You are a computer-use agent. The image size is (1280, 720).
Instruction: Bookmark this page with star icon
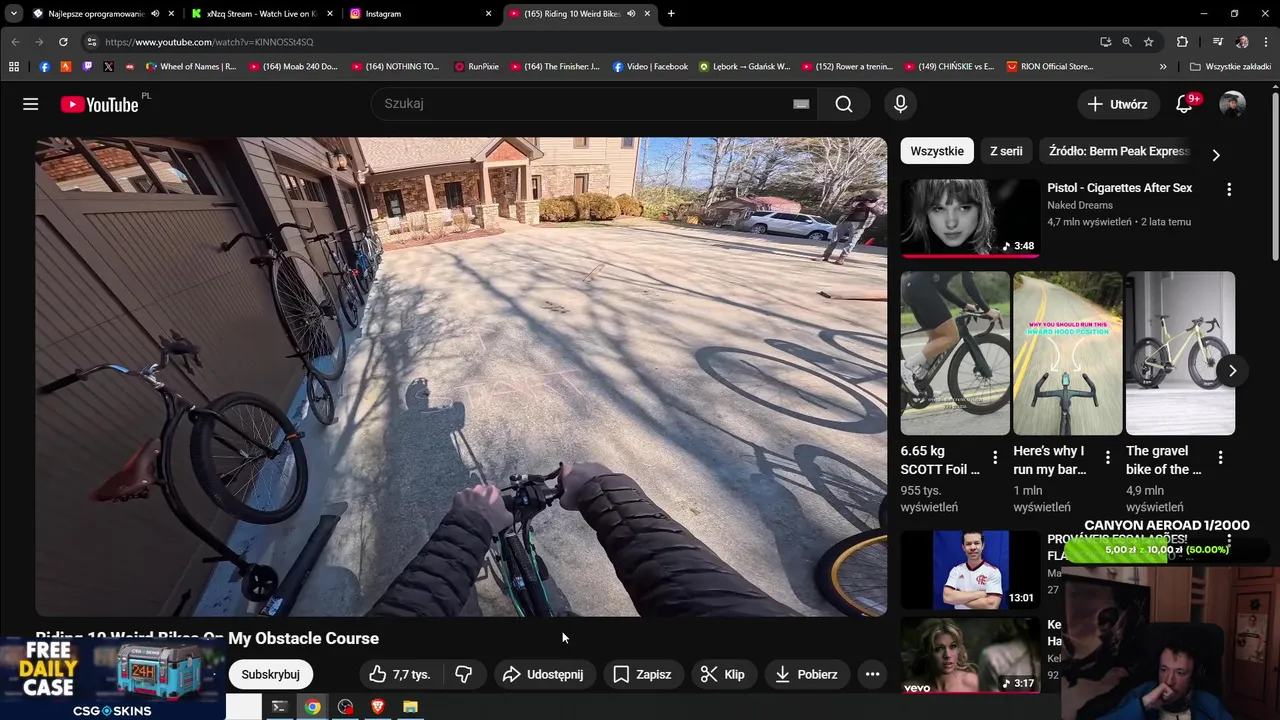click(x=1149, y=42)
